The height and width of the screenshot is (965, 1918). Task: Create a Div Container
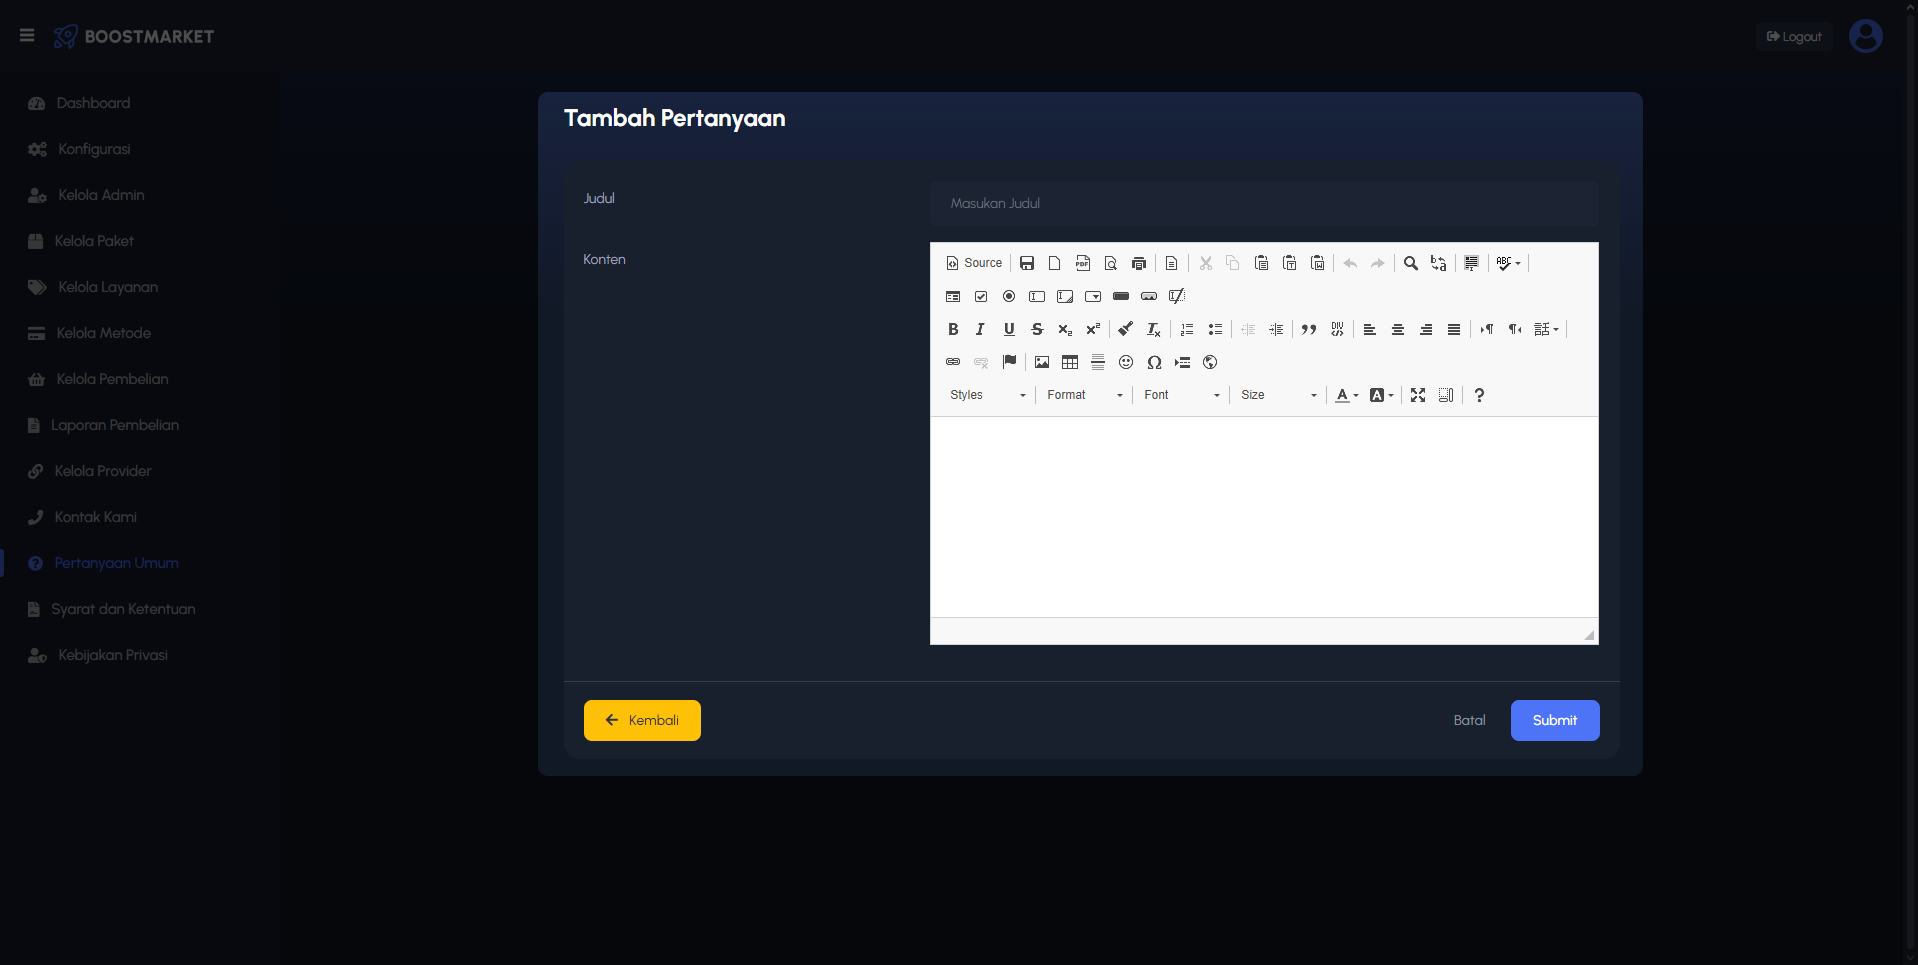coord(1337,329)
